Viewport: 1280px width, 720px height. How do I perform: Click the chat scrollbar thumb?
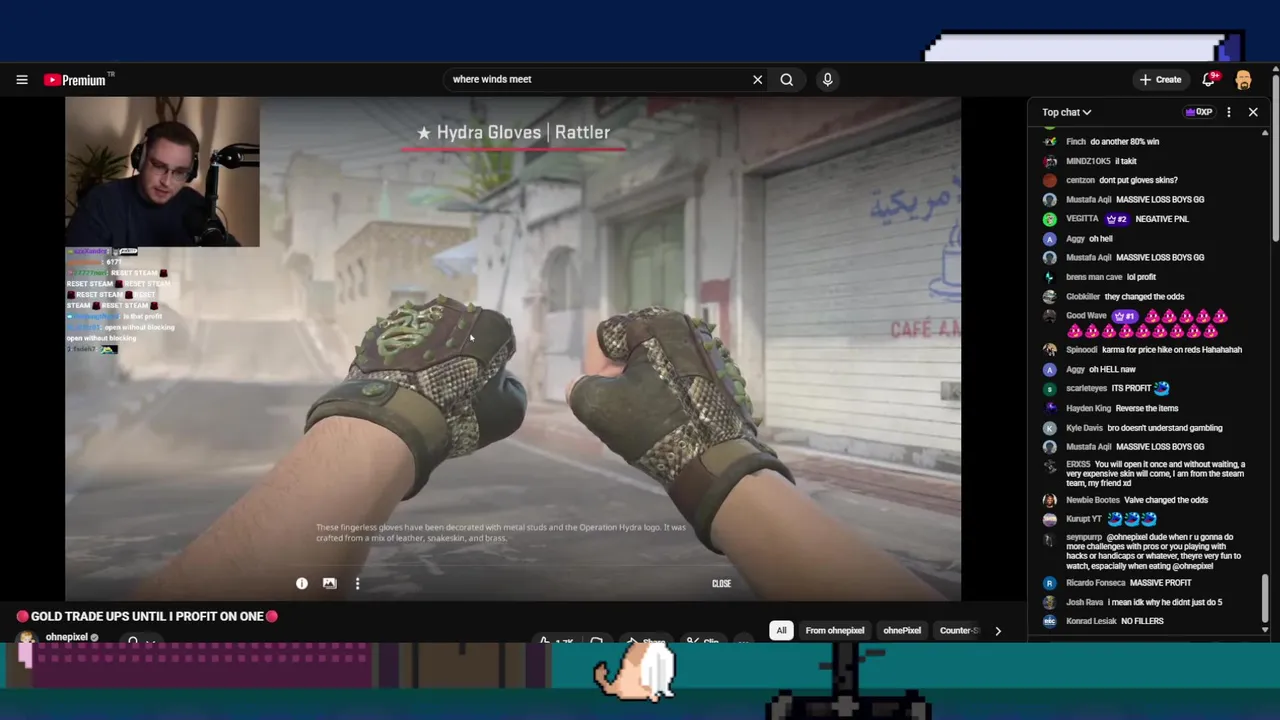tap(1265, 598)
